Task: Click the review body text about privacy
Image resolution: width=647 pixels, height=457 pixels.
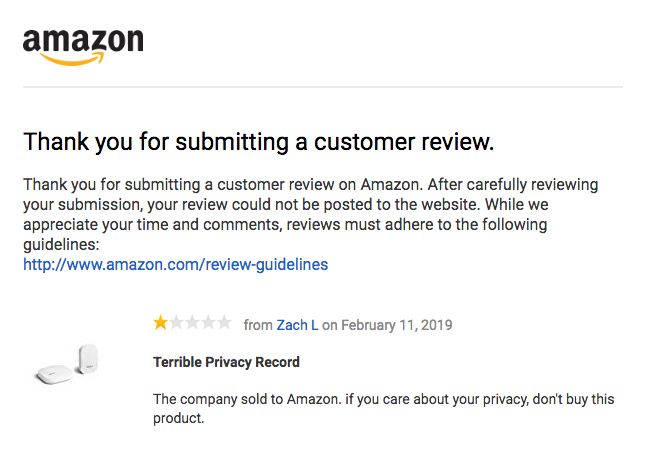Action: pyautogui.click(x=383, y=408)
